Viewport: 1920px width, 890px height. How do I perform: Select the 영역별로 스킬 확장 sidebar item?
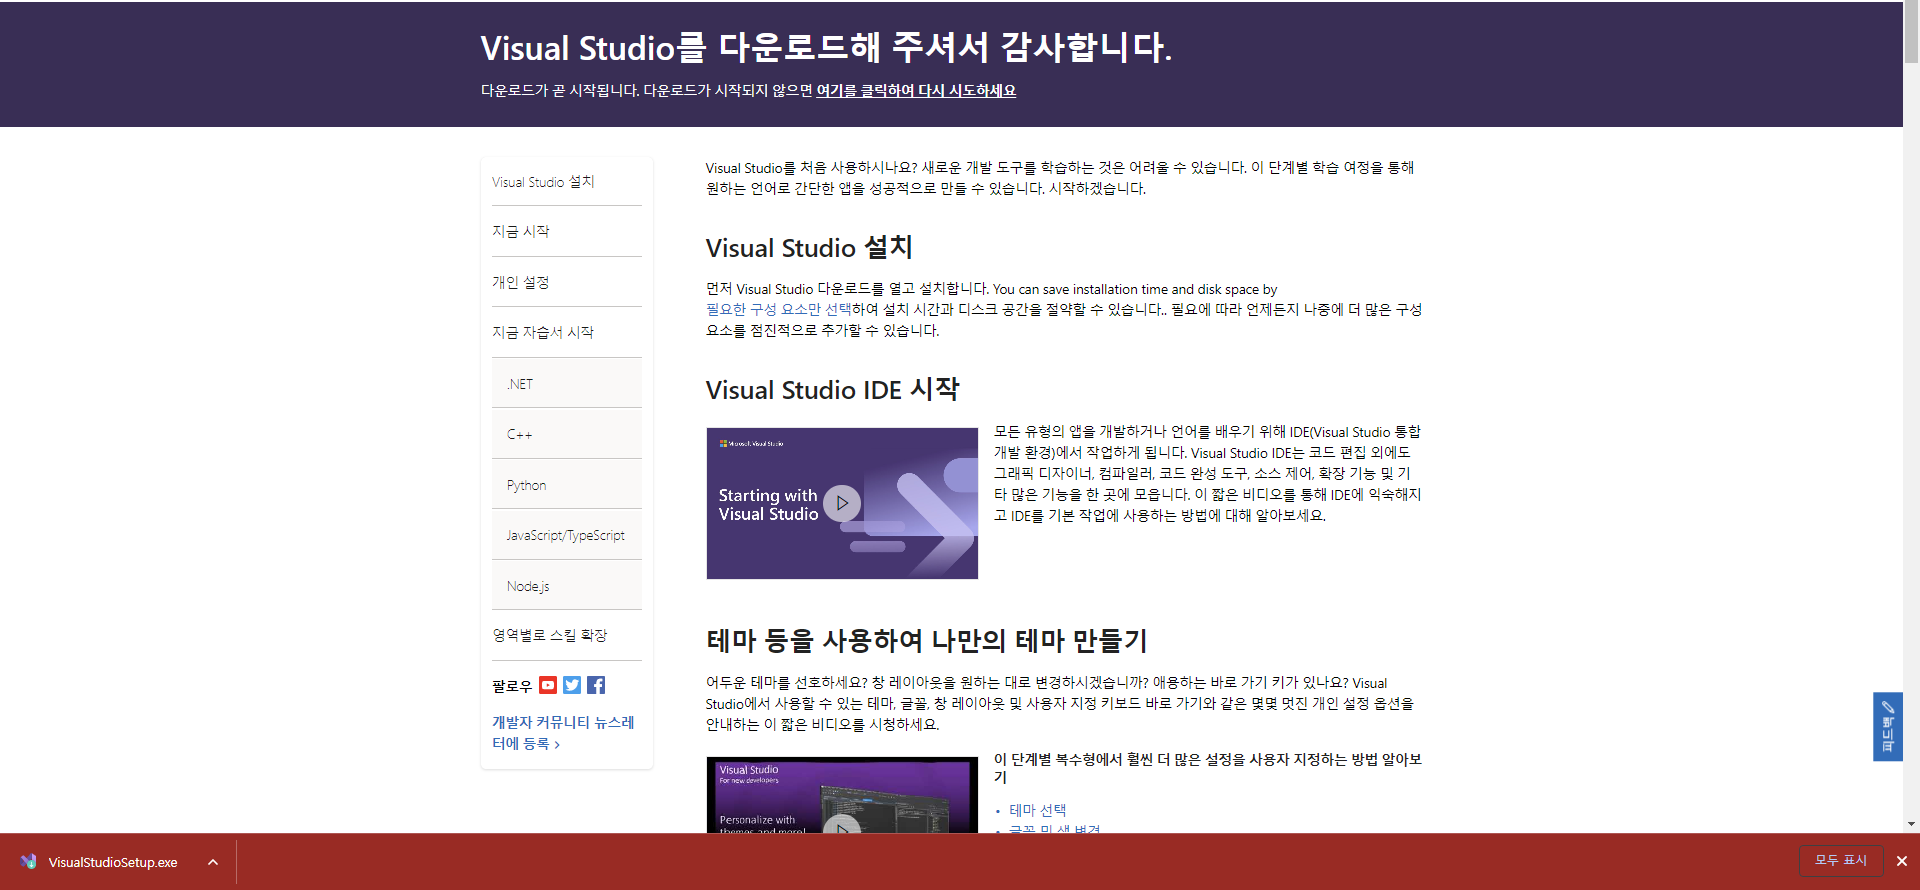(566, 635)
